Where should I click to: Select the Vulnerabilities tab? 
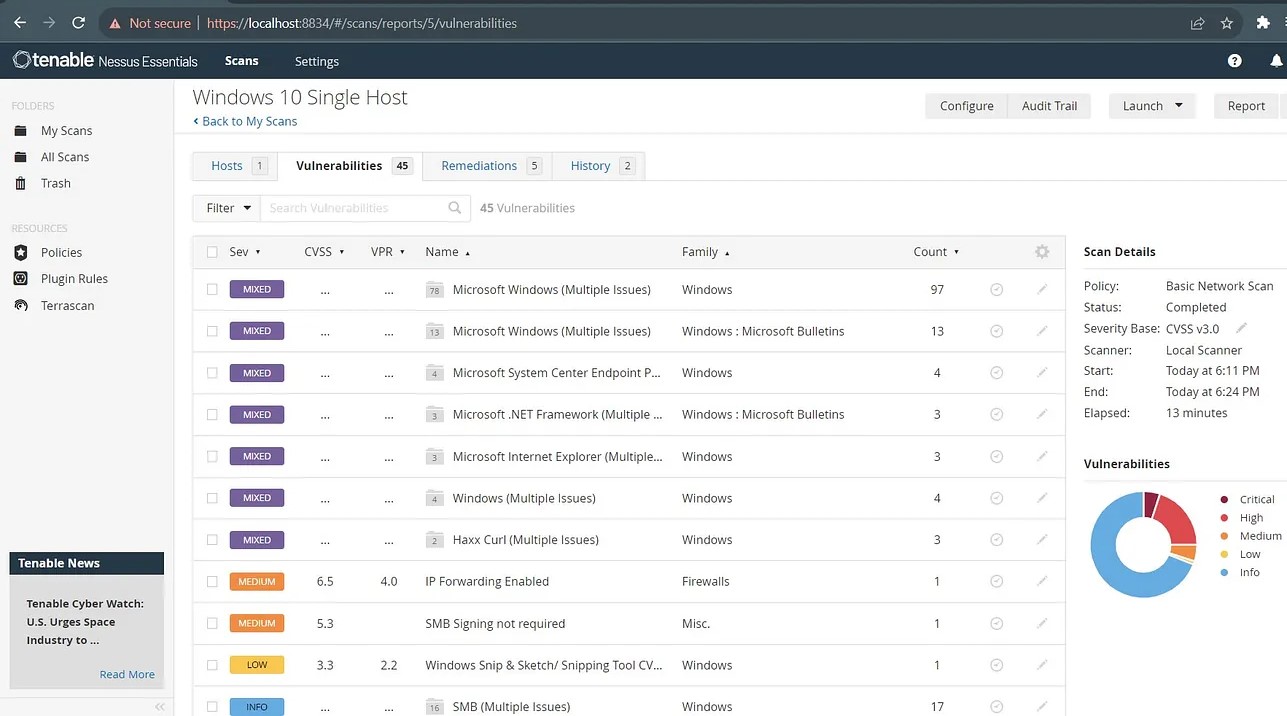pos(350,166)
